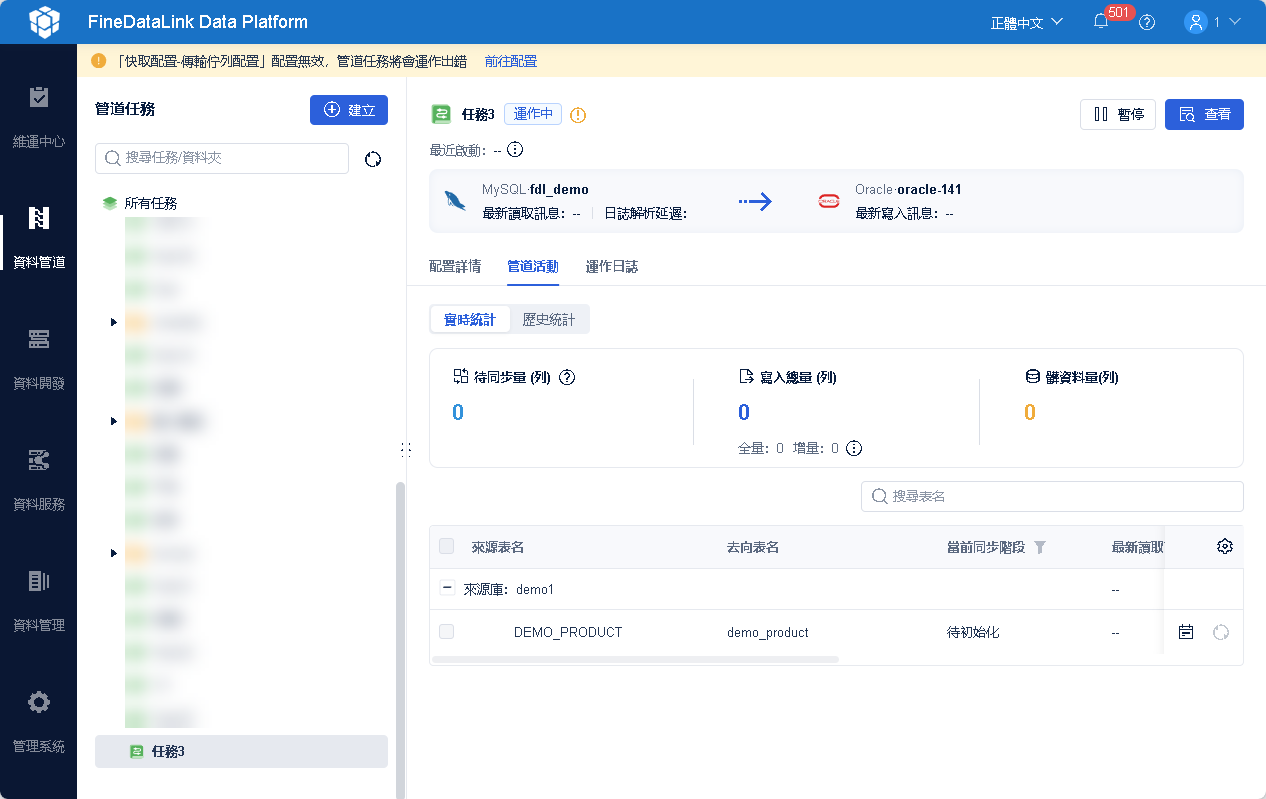Select 所有任務 in the task tree
Image resolution: width=1266 pixels, height=799 pixels.
coord(150,203)
